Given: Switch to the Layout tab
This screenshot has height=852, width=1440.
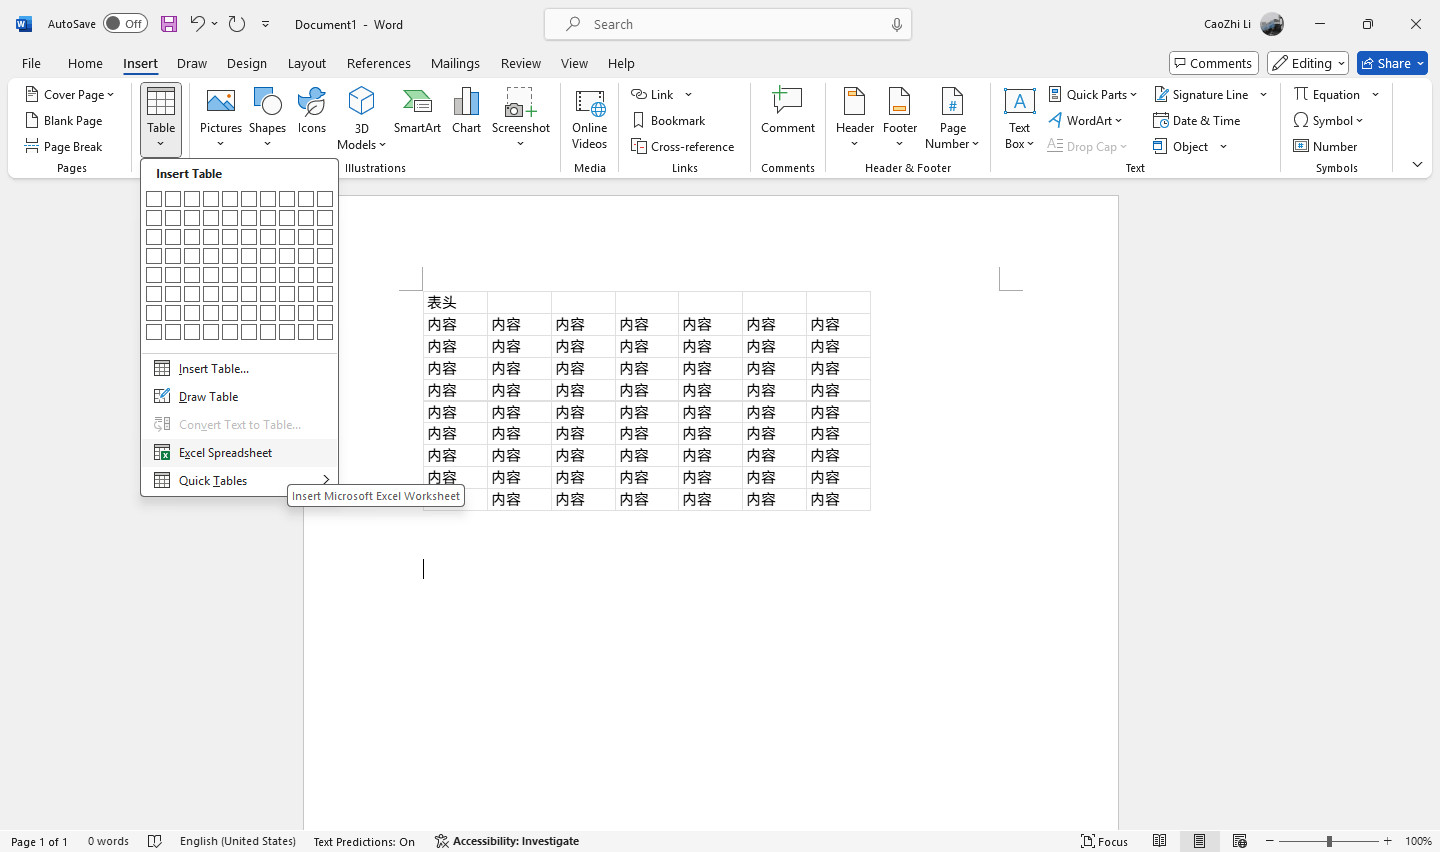Looking at the screenshot, I should [x=307, y=63].
